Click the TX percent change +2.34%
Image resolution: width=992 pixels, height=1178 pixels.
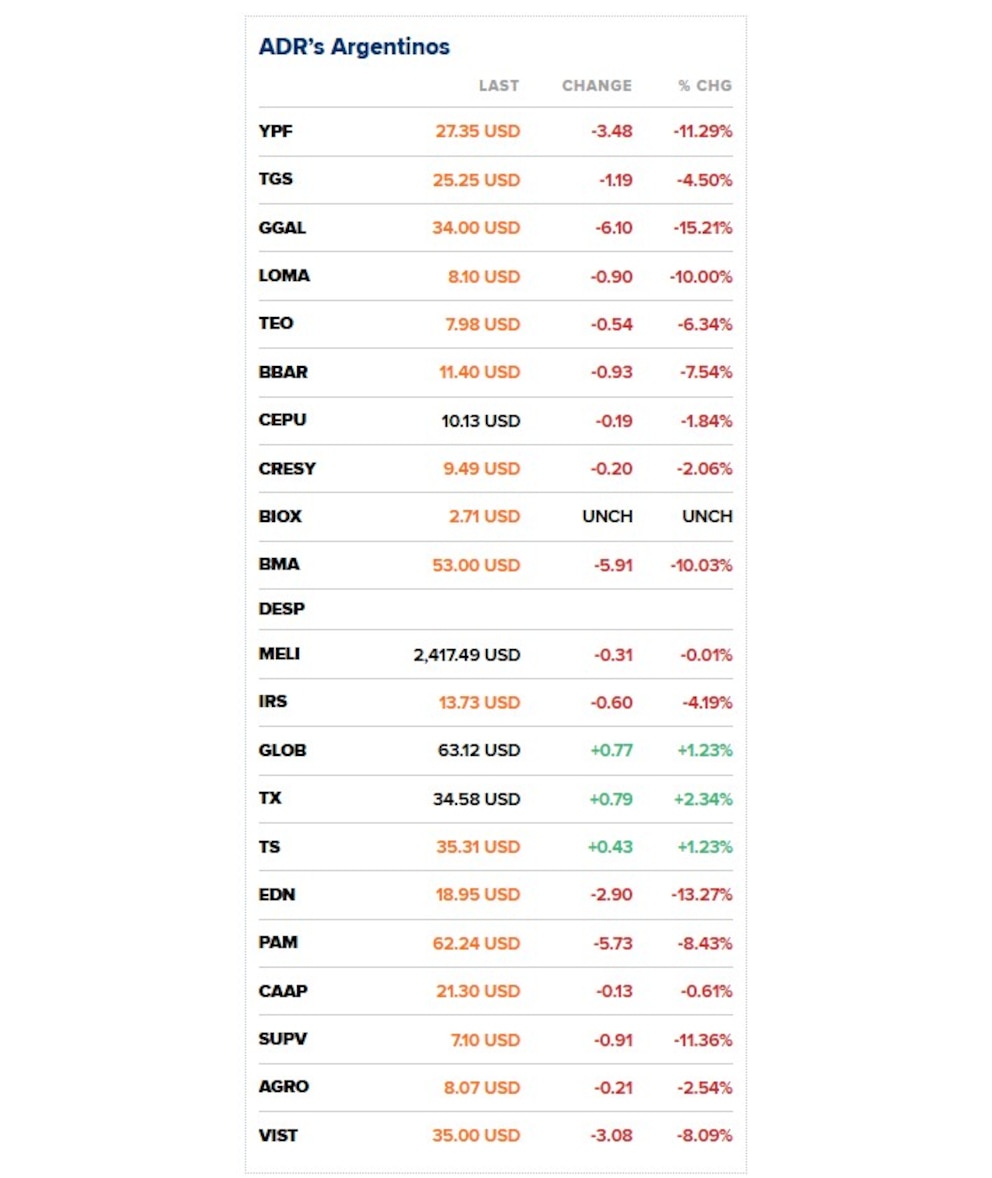pyautogui.click(x=704, y=799)
